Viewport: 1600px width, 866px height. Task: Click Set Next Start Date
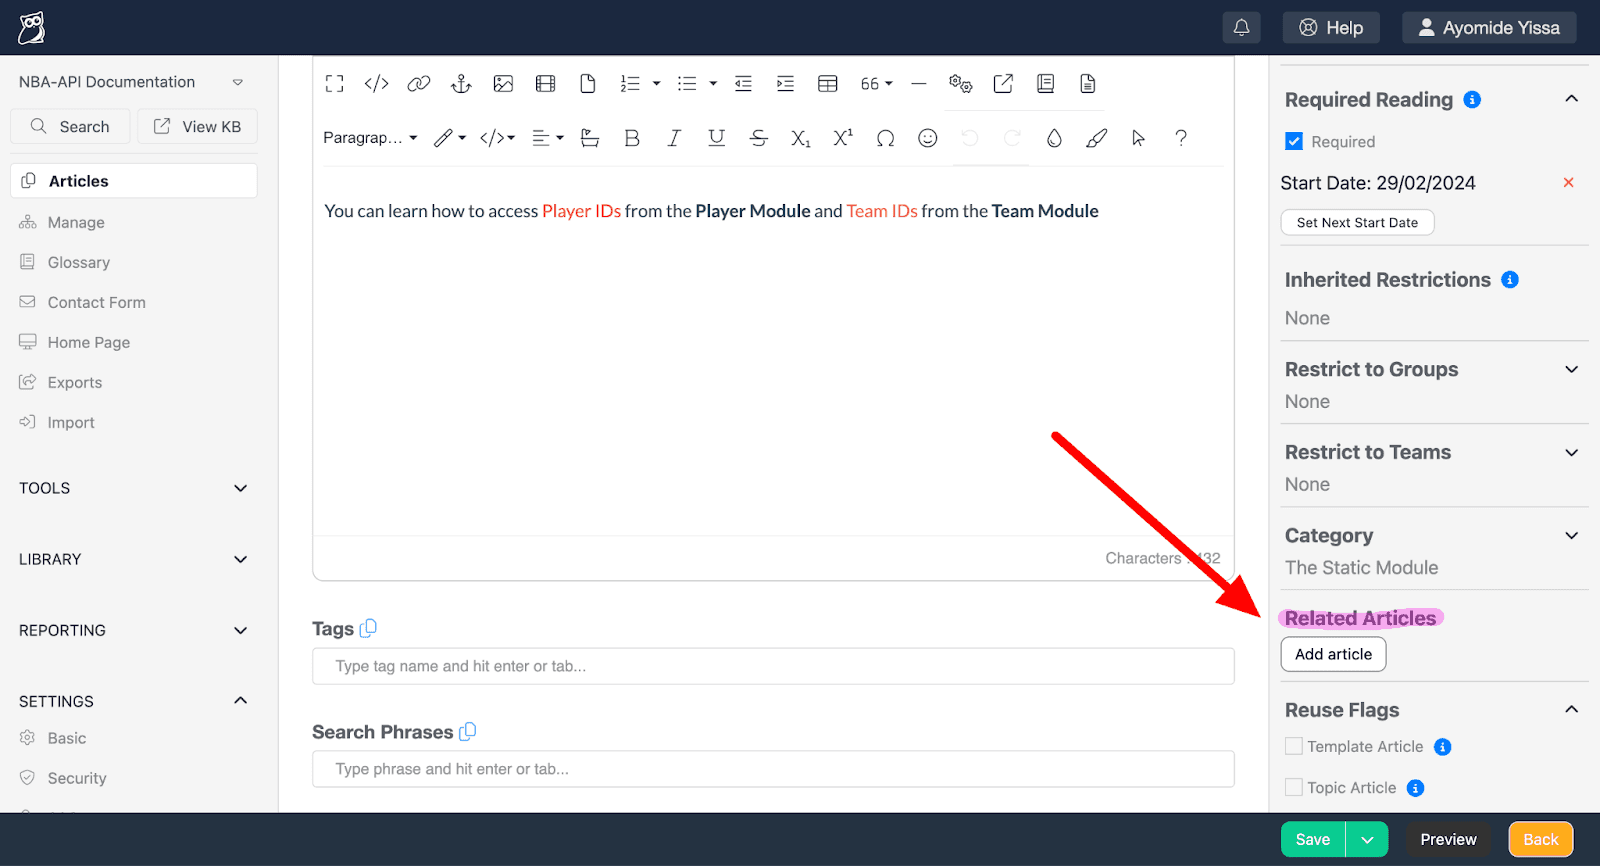click(1357, 222)
